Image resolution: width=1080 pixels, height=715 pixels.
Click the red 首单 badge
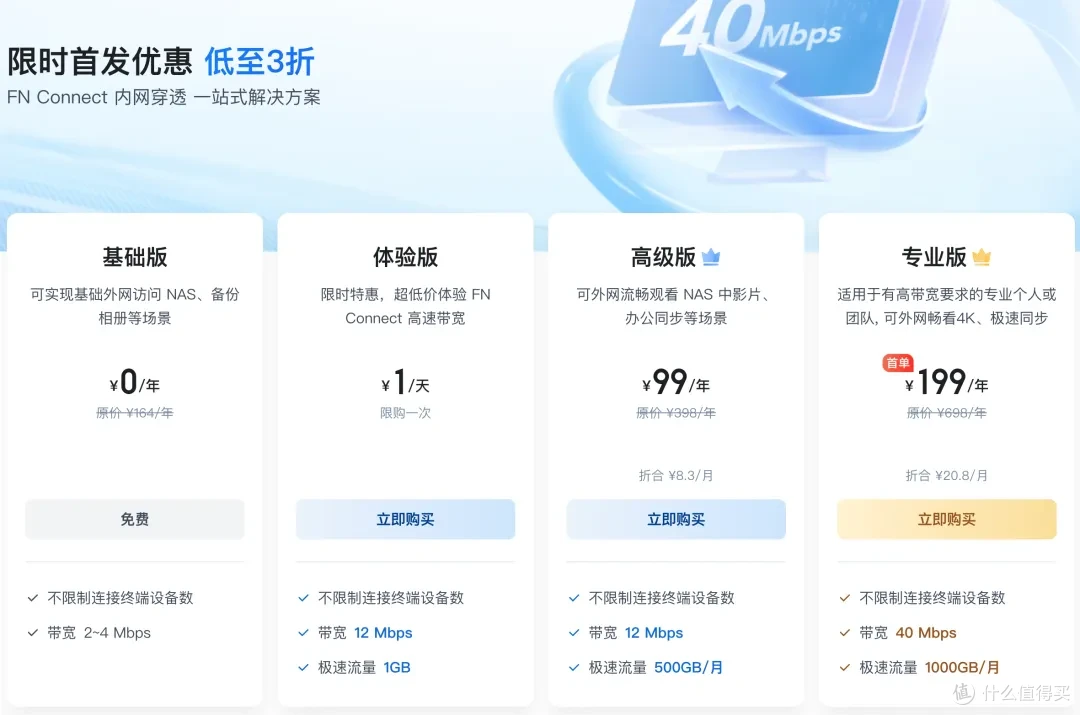[x=898, y=363]
